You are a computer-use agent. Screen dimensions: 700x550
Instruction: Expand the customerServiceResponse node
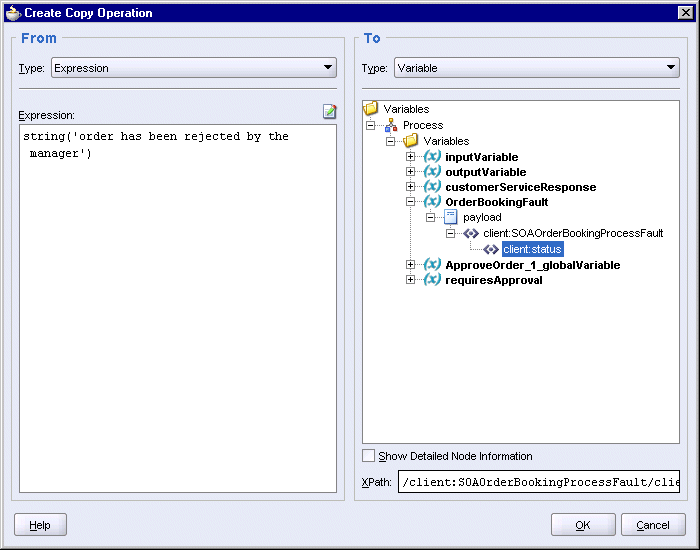(x=410, y=187)
